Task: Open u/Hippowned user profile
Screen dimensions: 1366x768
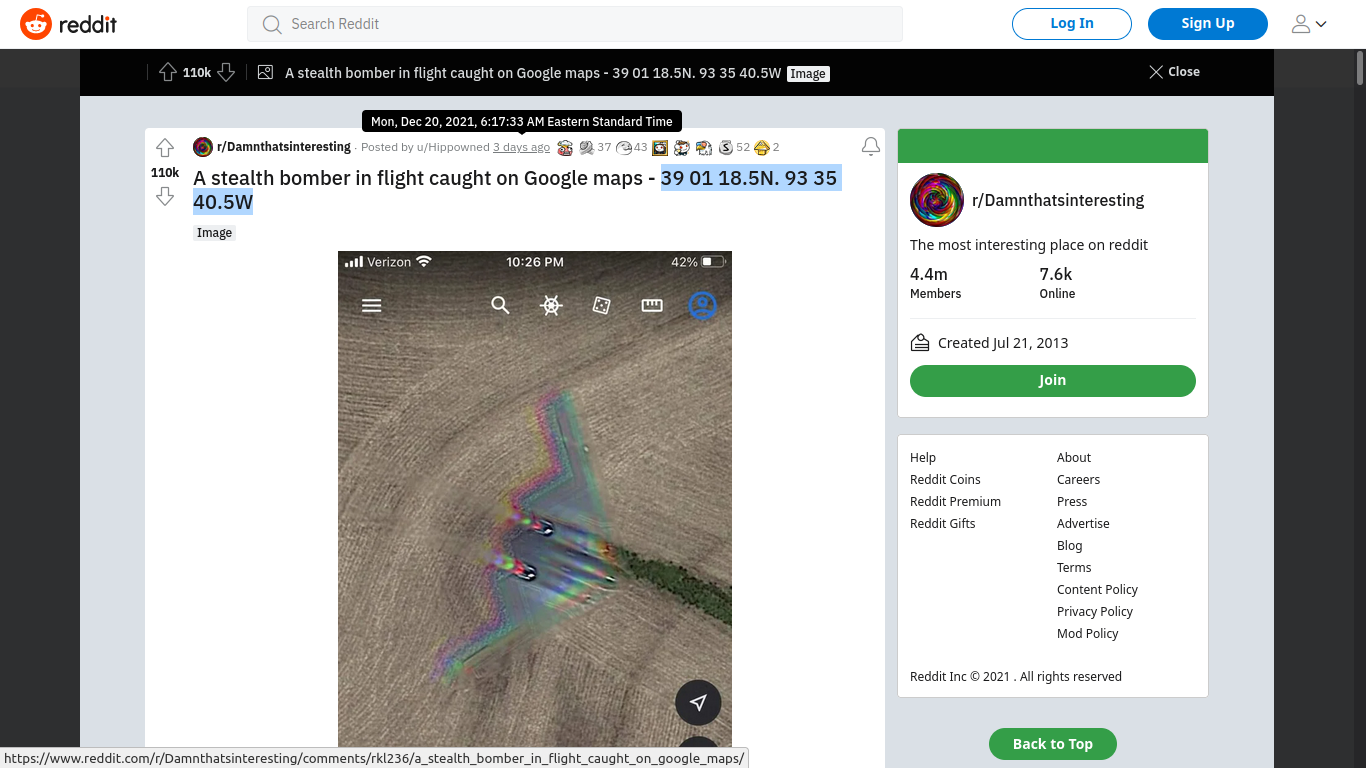Action: (453, 147)
